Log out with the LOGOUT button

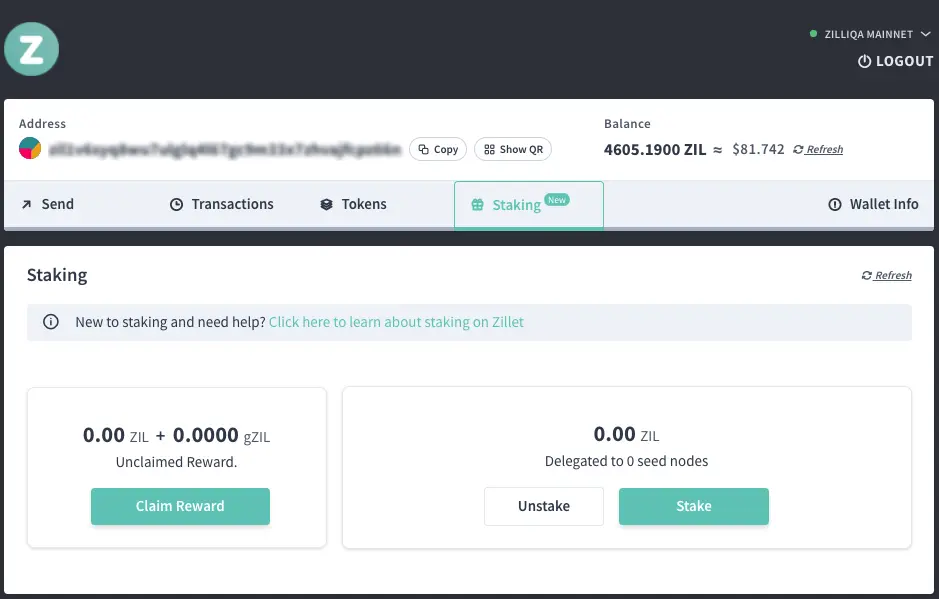(x=895, y=61)
